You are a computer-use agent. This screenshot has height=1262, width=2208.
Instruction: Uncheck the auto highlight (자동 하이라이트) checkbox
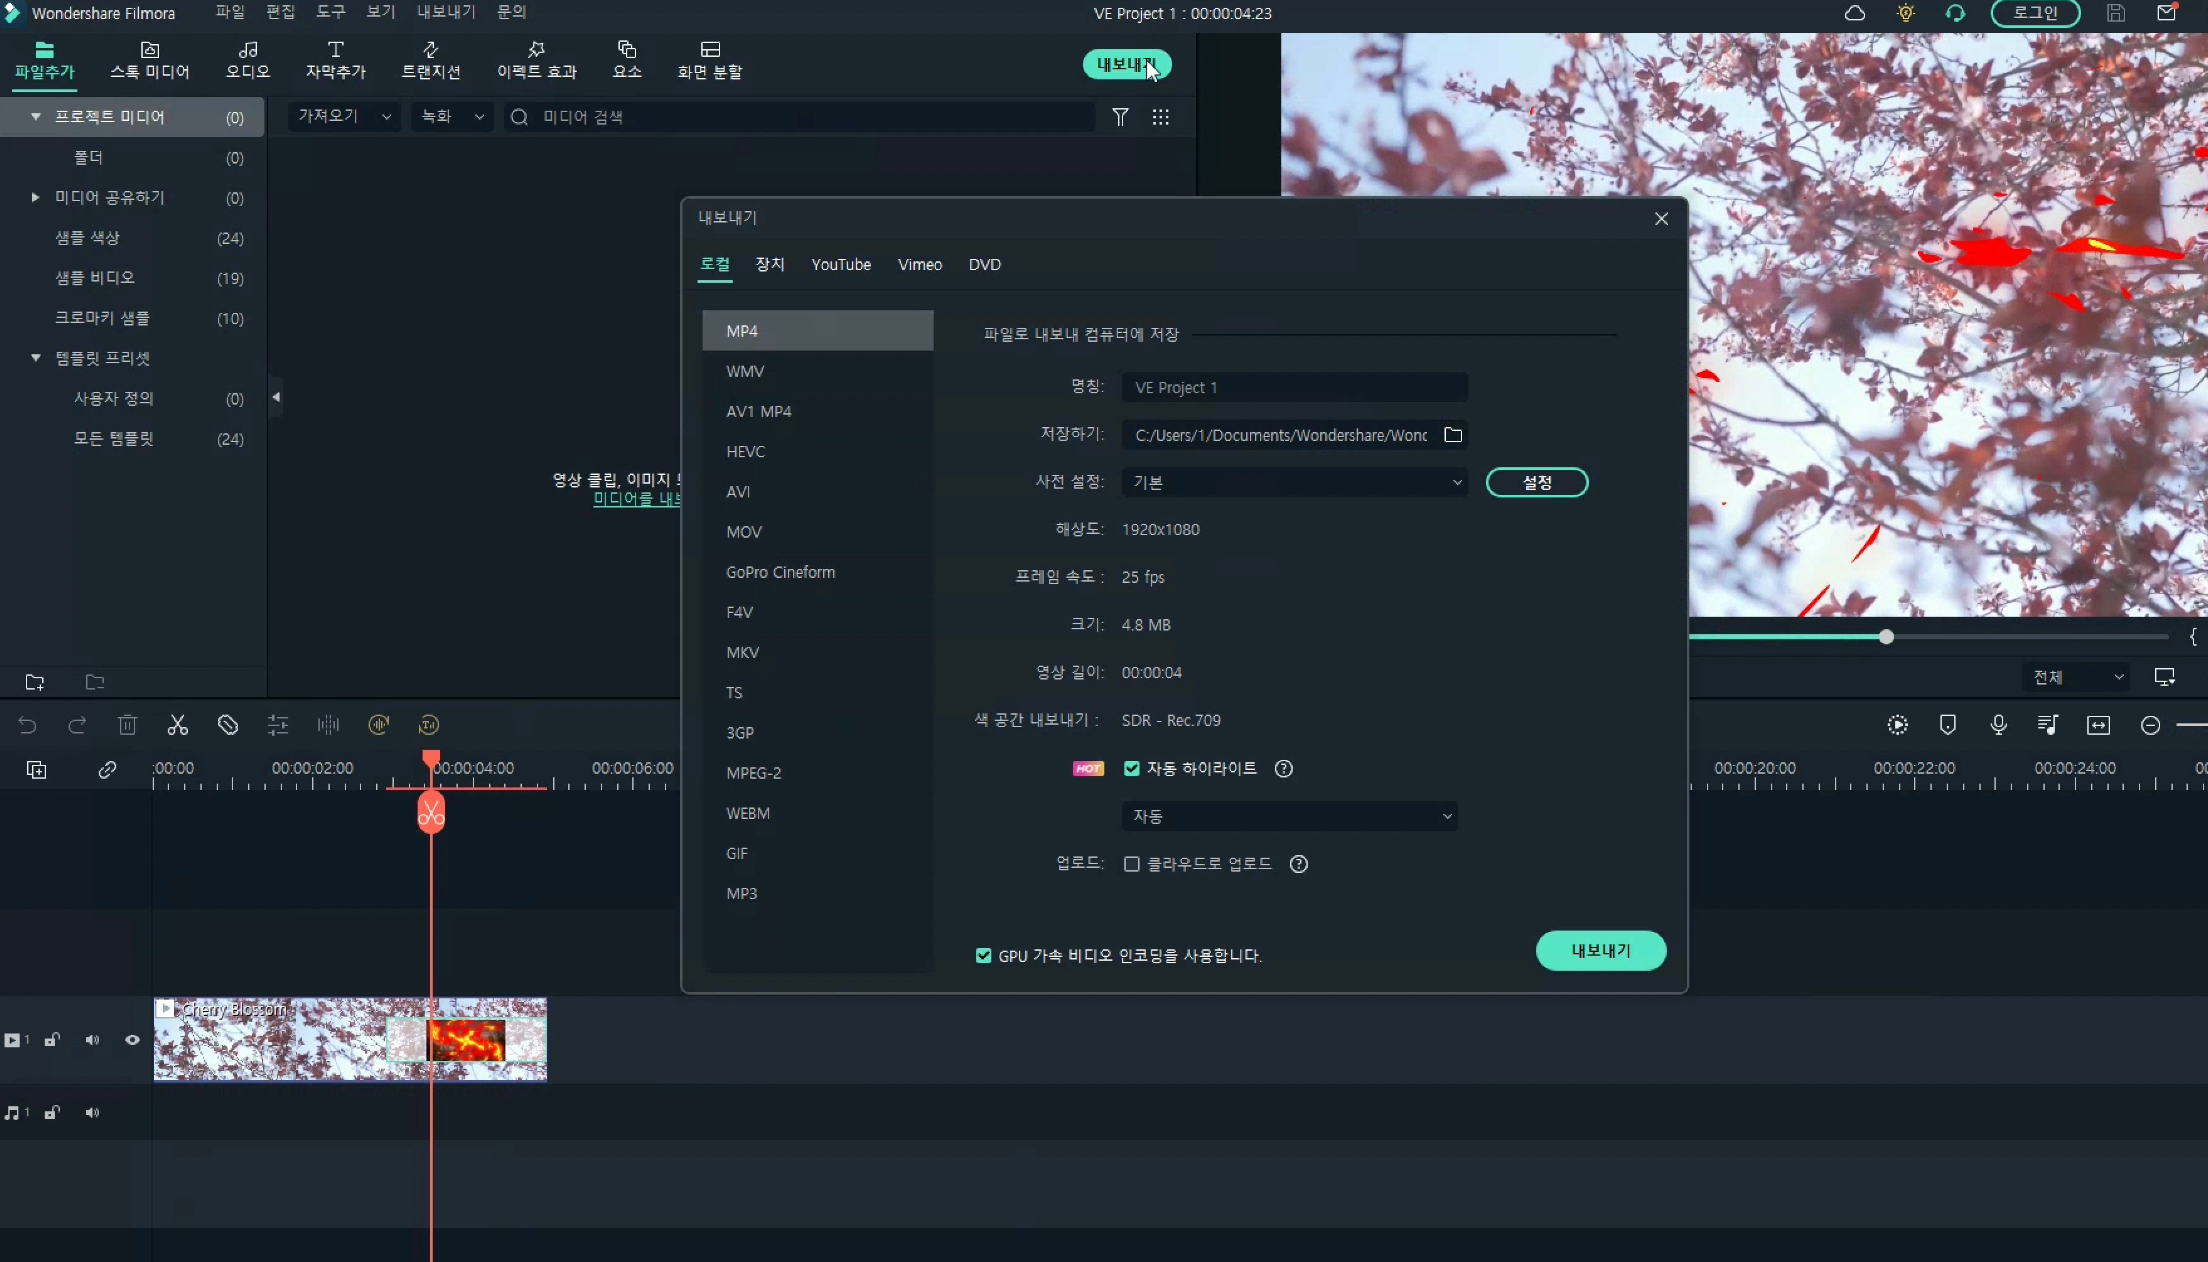click(1132, 768)
